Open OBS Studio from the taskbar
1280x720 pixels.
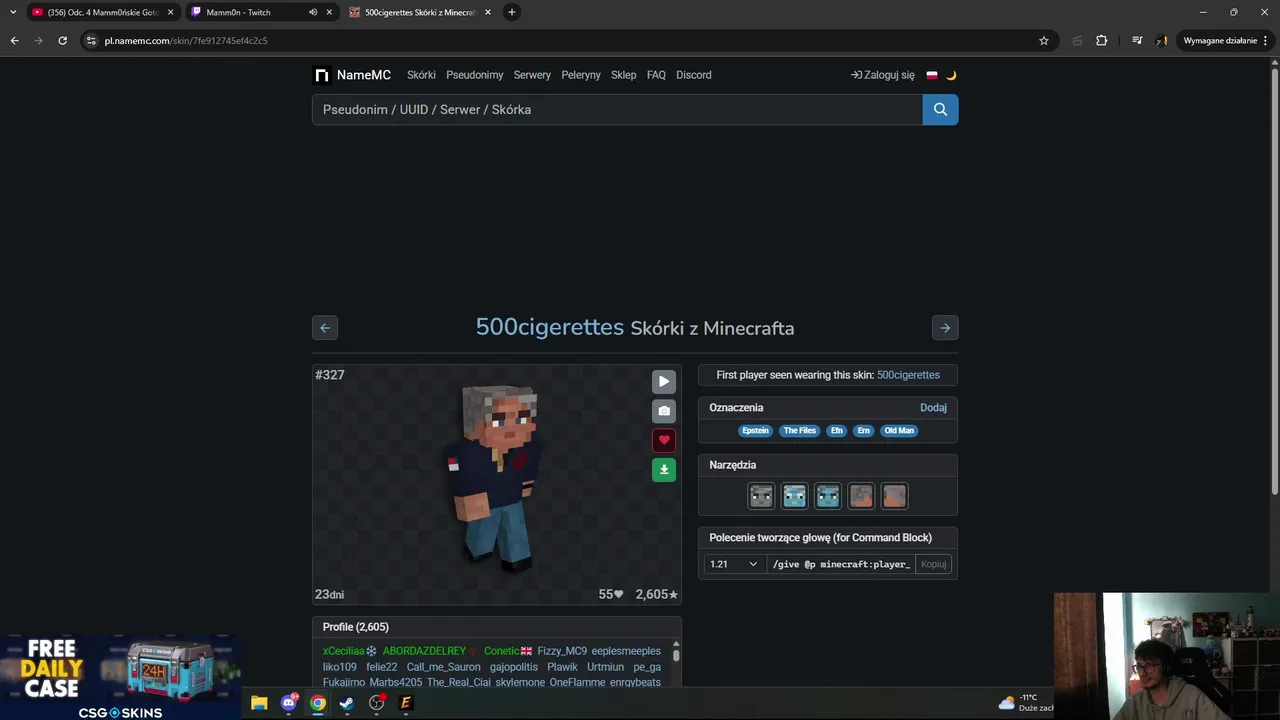(x=377, y=703)
